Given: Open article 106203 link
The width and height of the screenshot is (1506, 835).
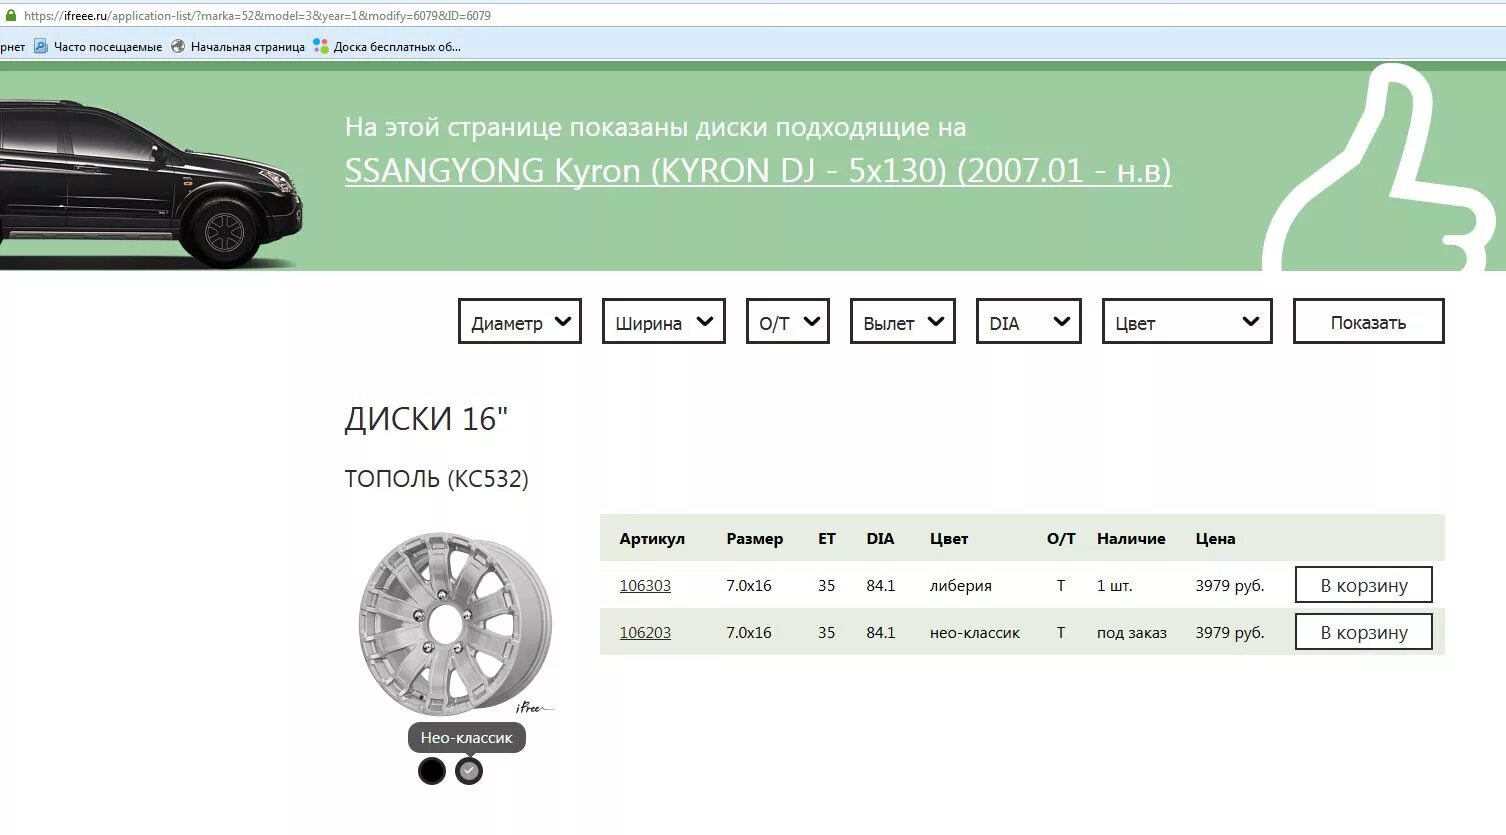Looking at the screenshot, I should tap(645, 633).
